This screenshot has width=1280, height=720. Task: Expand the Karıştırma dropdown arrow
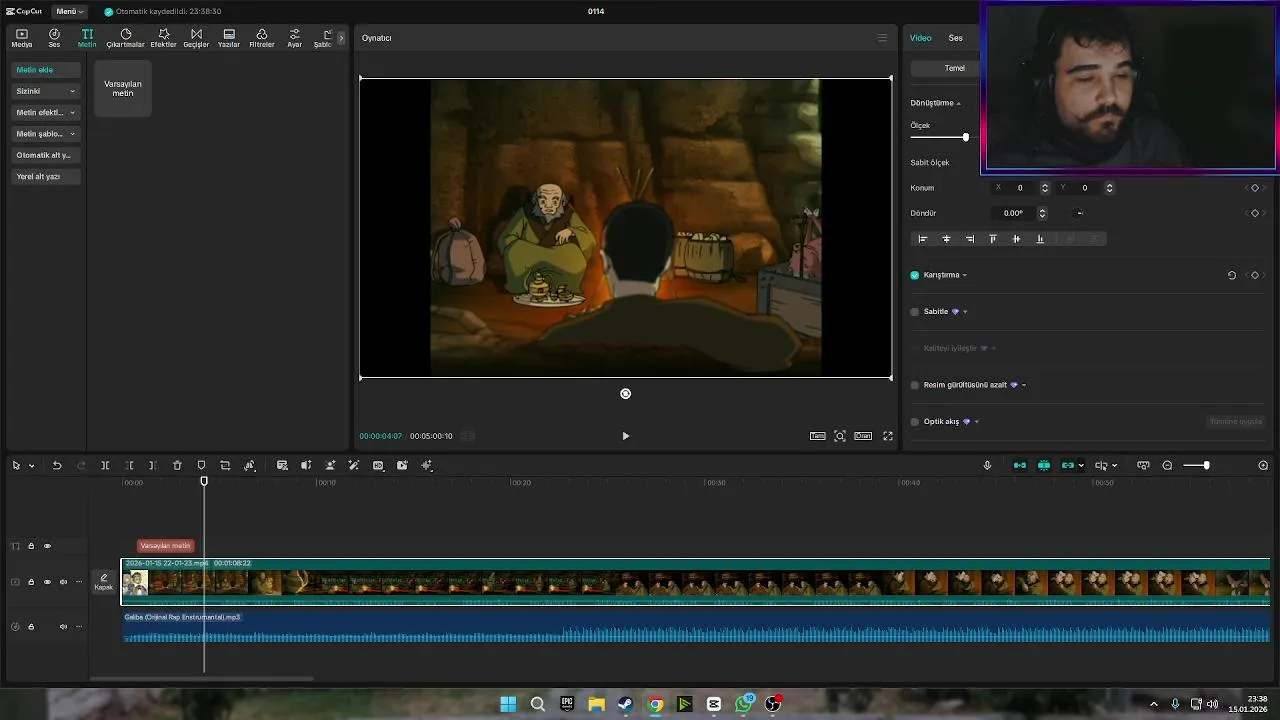964,275
